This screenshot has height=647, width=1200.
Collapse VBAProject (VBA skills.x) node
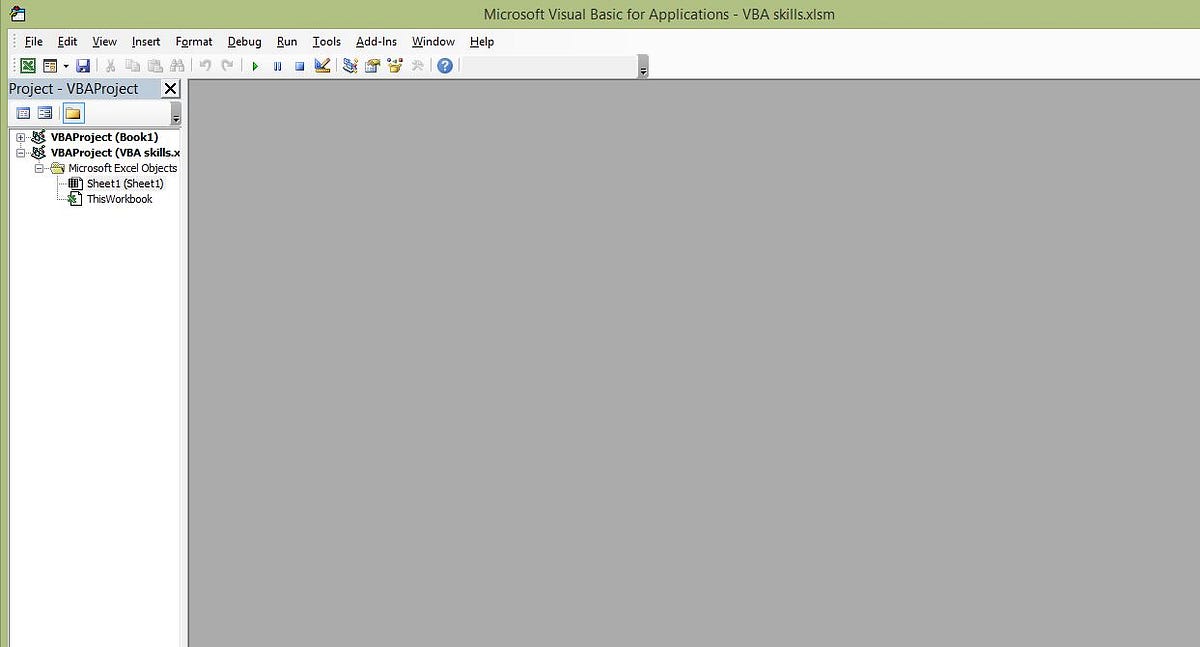(21, 152)
